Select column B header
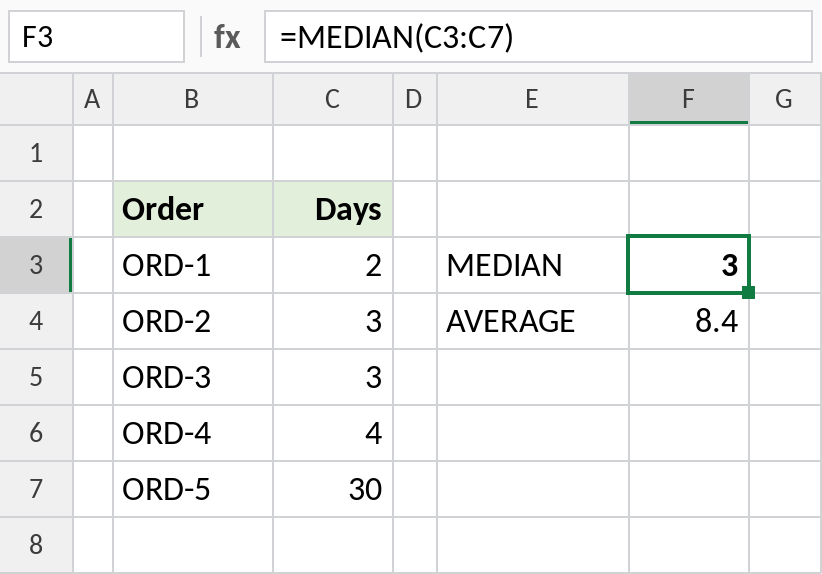Screen dimensions: 822x574 click(x=193, y=99)
